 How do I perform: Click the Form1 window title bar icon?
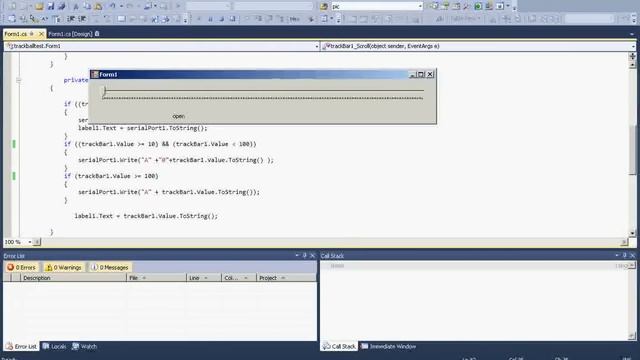coord(95,74)
